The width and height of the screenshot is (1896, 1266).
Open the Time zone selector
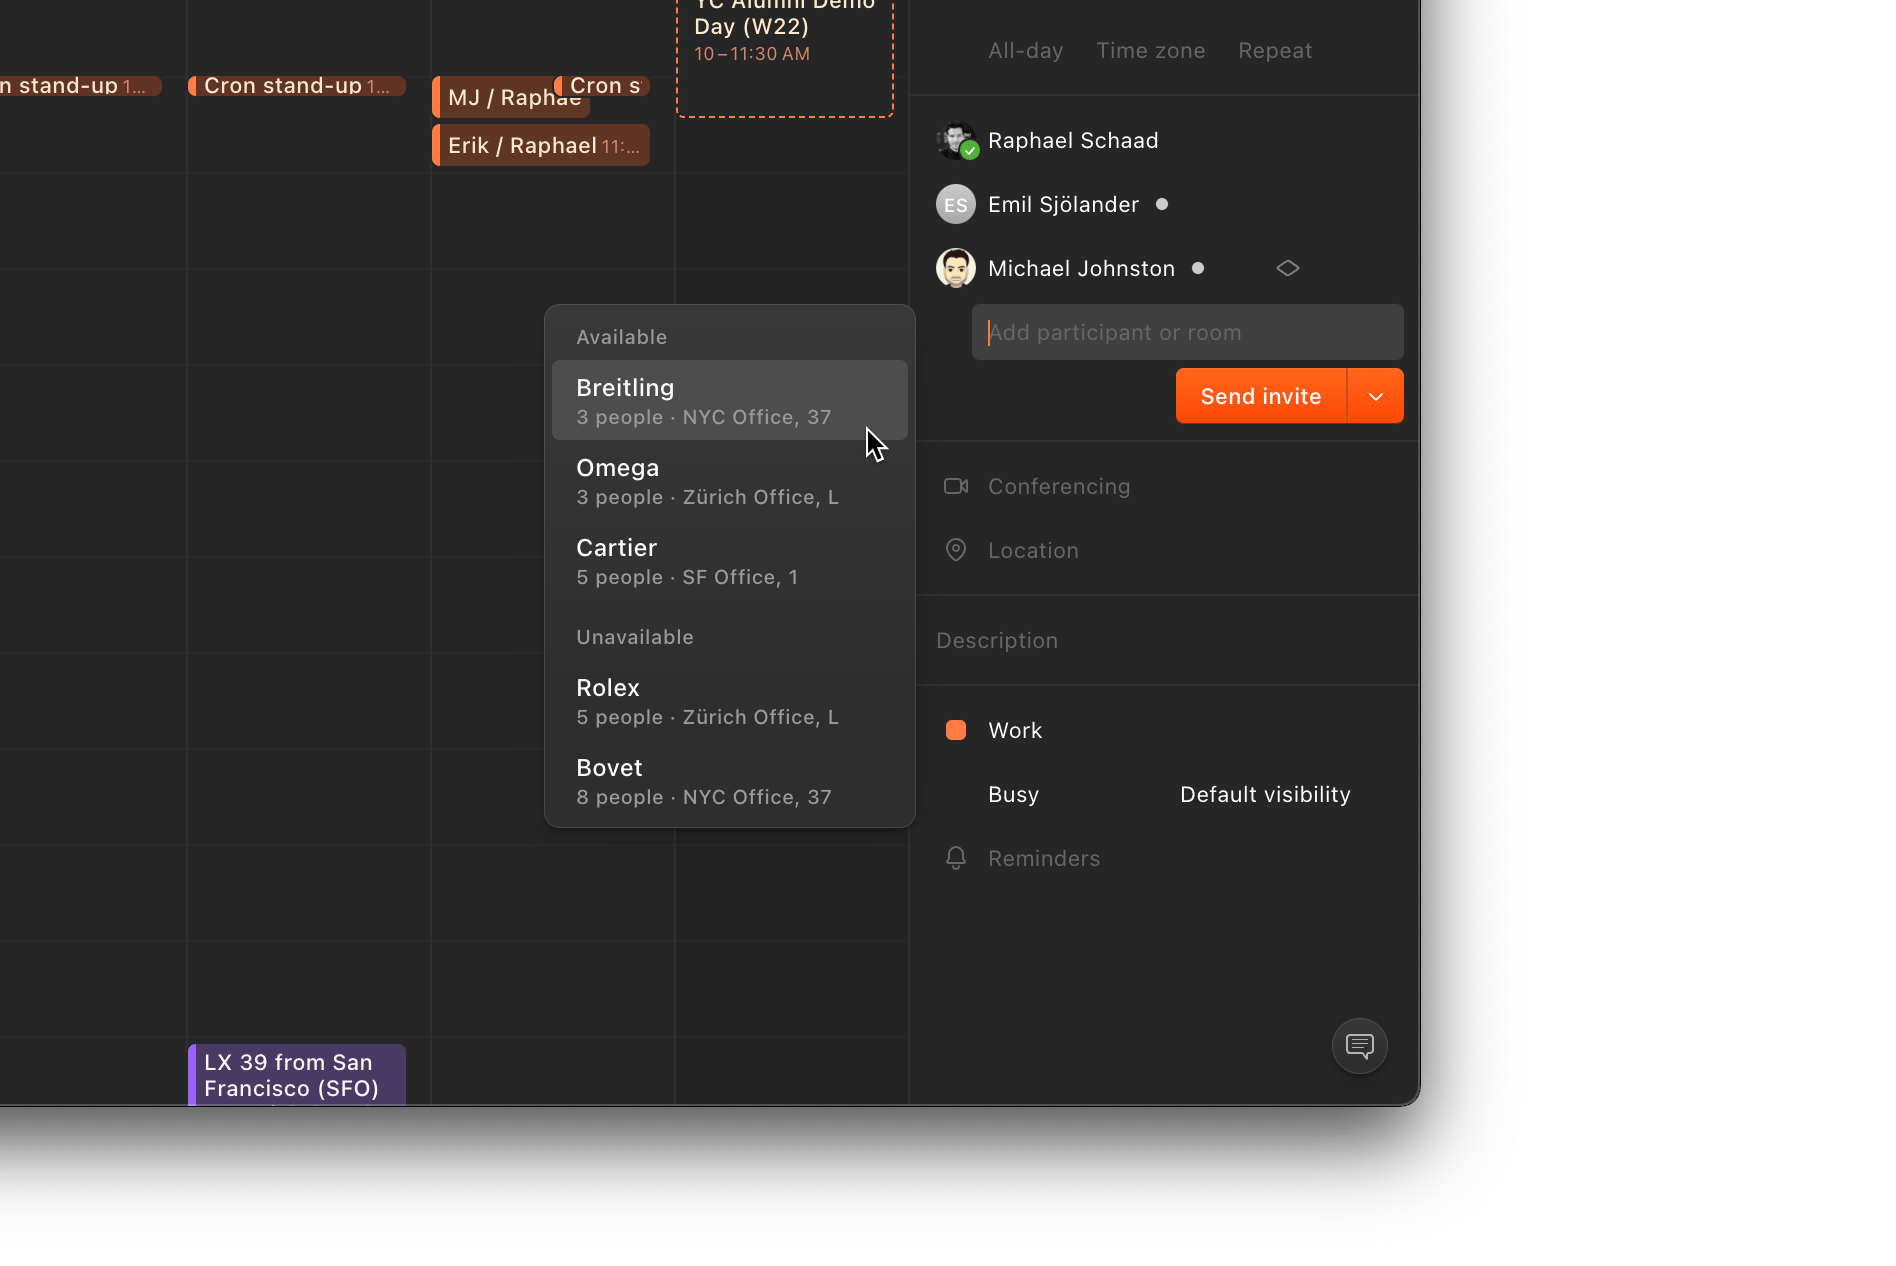1150,51
